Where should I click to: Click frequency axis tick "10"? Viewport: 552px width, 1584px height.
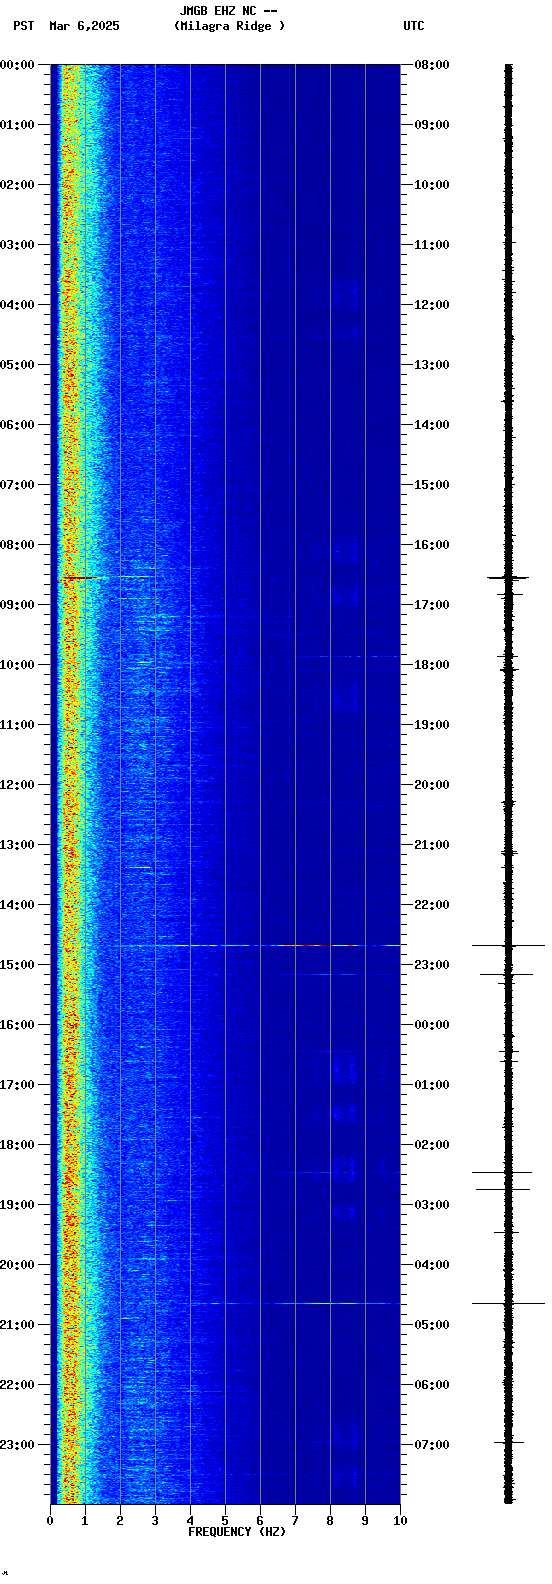[400, 1521]
